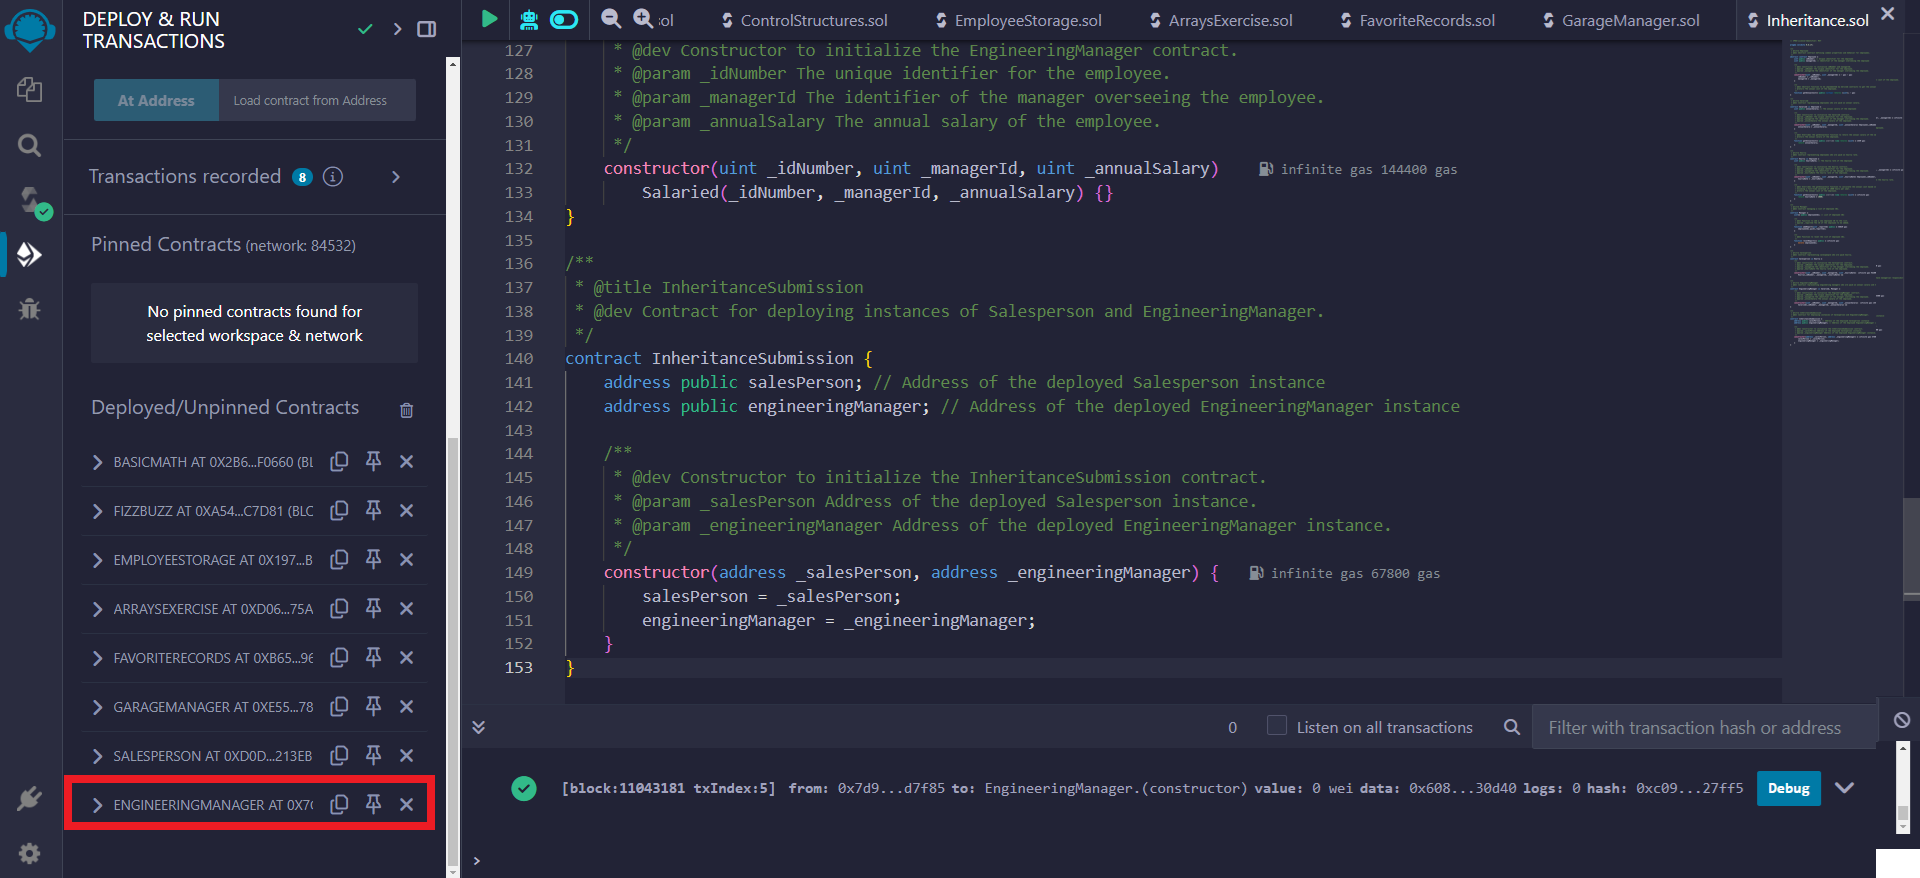Remove the GARAGEMANAGER deployed contract
1920x878 pixels.
[x=406, y=706]
